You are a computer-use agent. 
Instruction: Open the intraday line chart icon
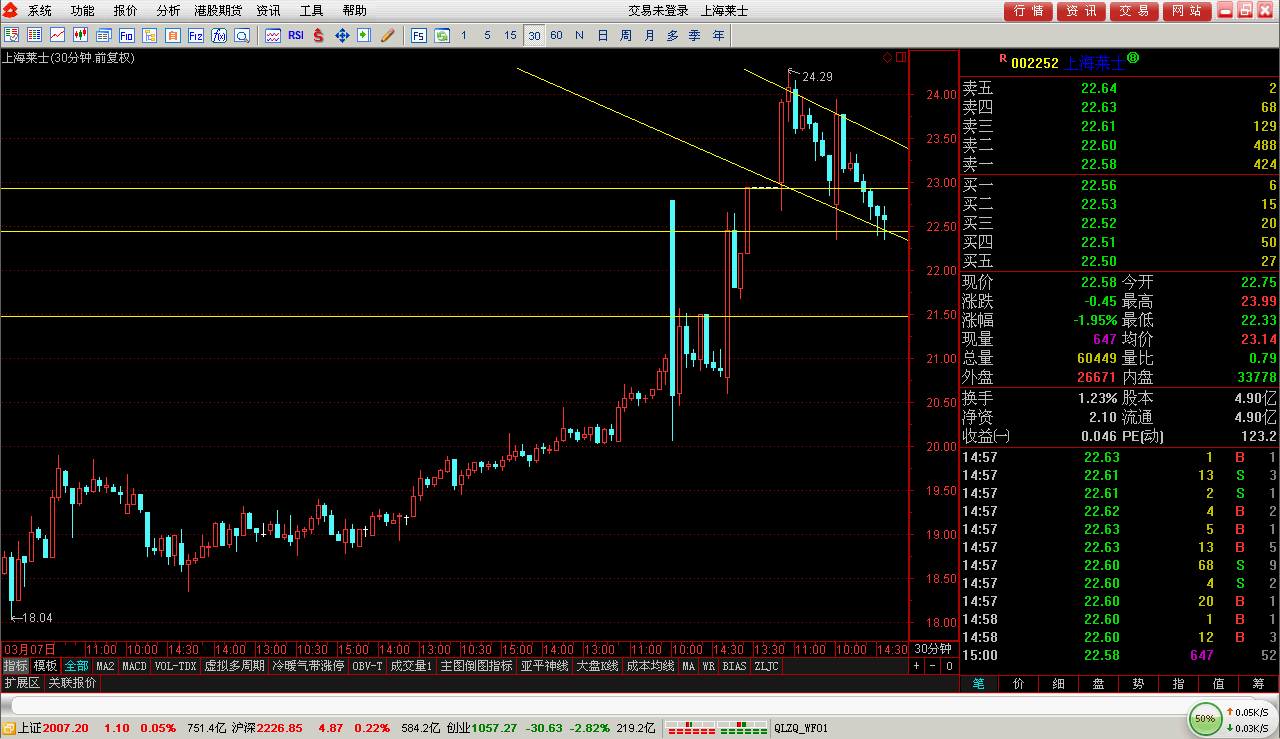click(57, 35)
